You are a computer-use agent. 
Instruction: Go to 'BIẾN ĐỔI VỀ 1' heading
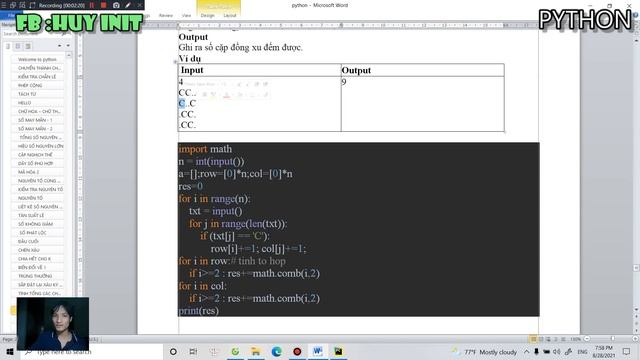coord(37,267)
